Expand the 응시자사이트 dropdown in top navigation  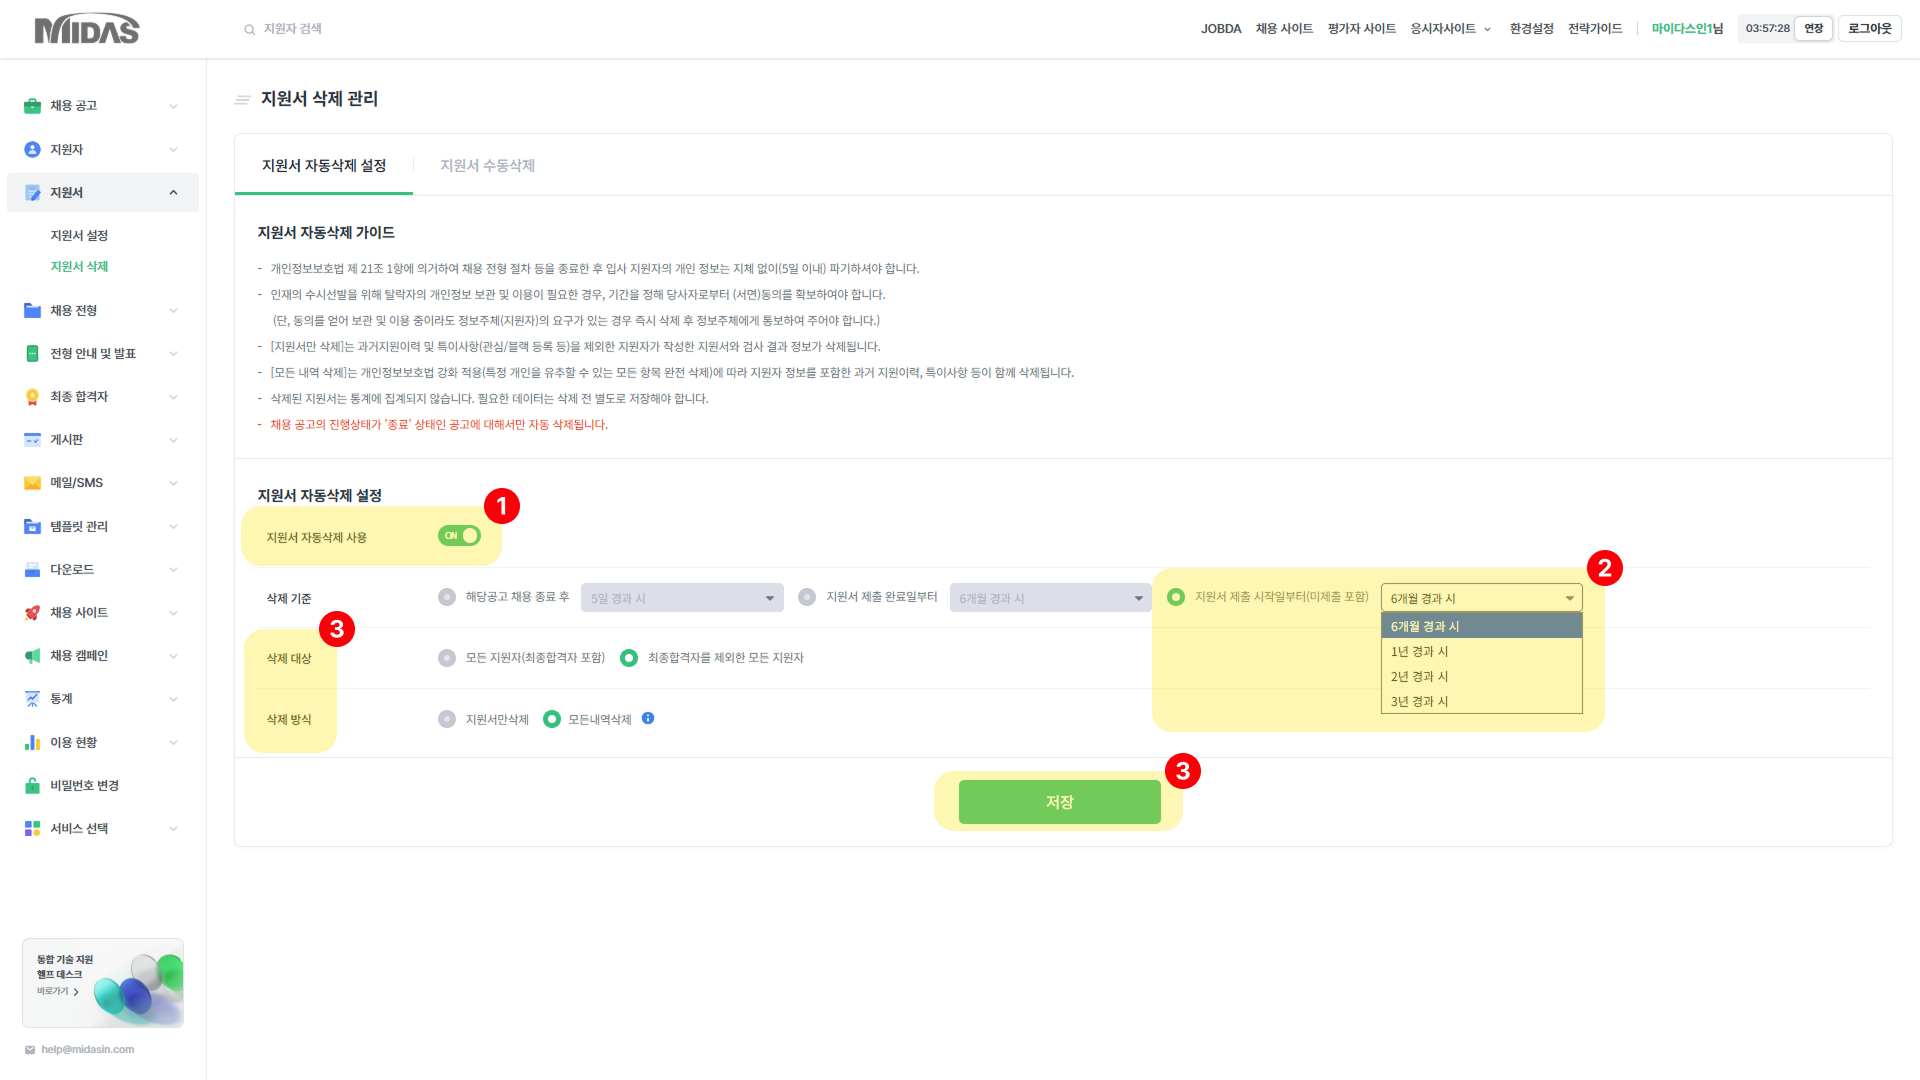pyautogui.click(x=1451, y=29)
